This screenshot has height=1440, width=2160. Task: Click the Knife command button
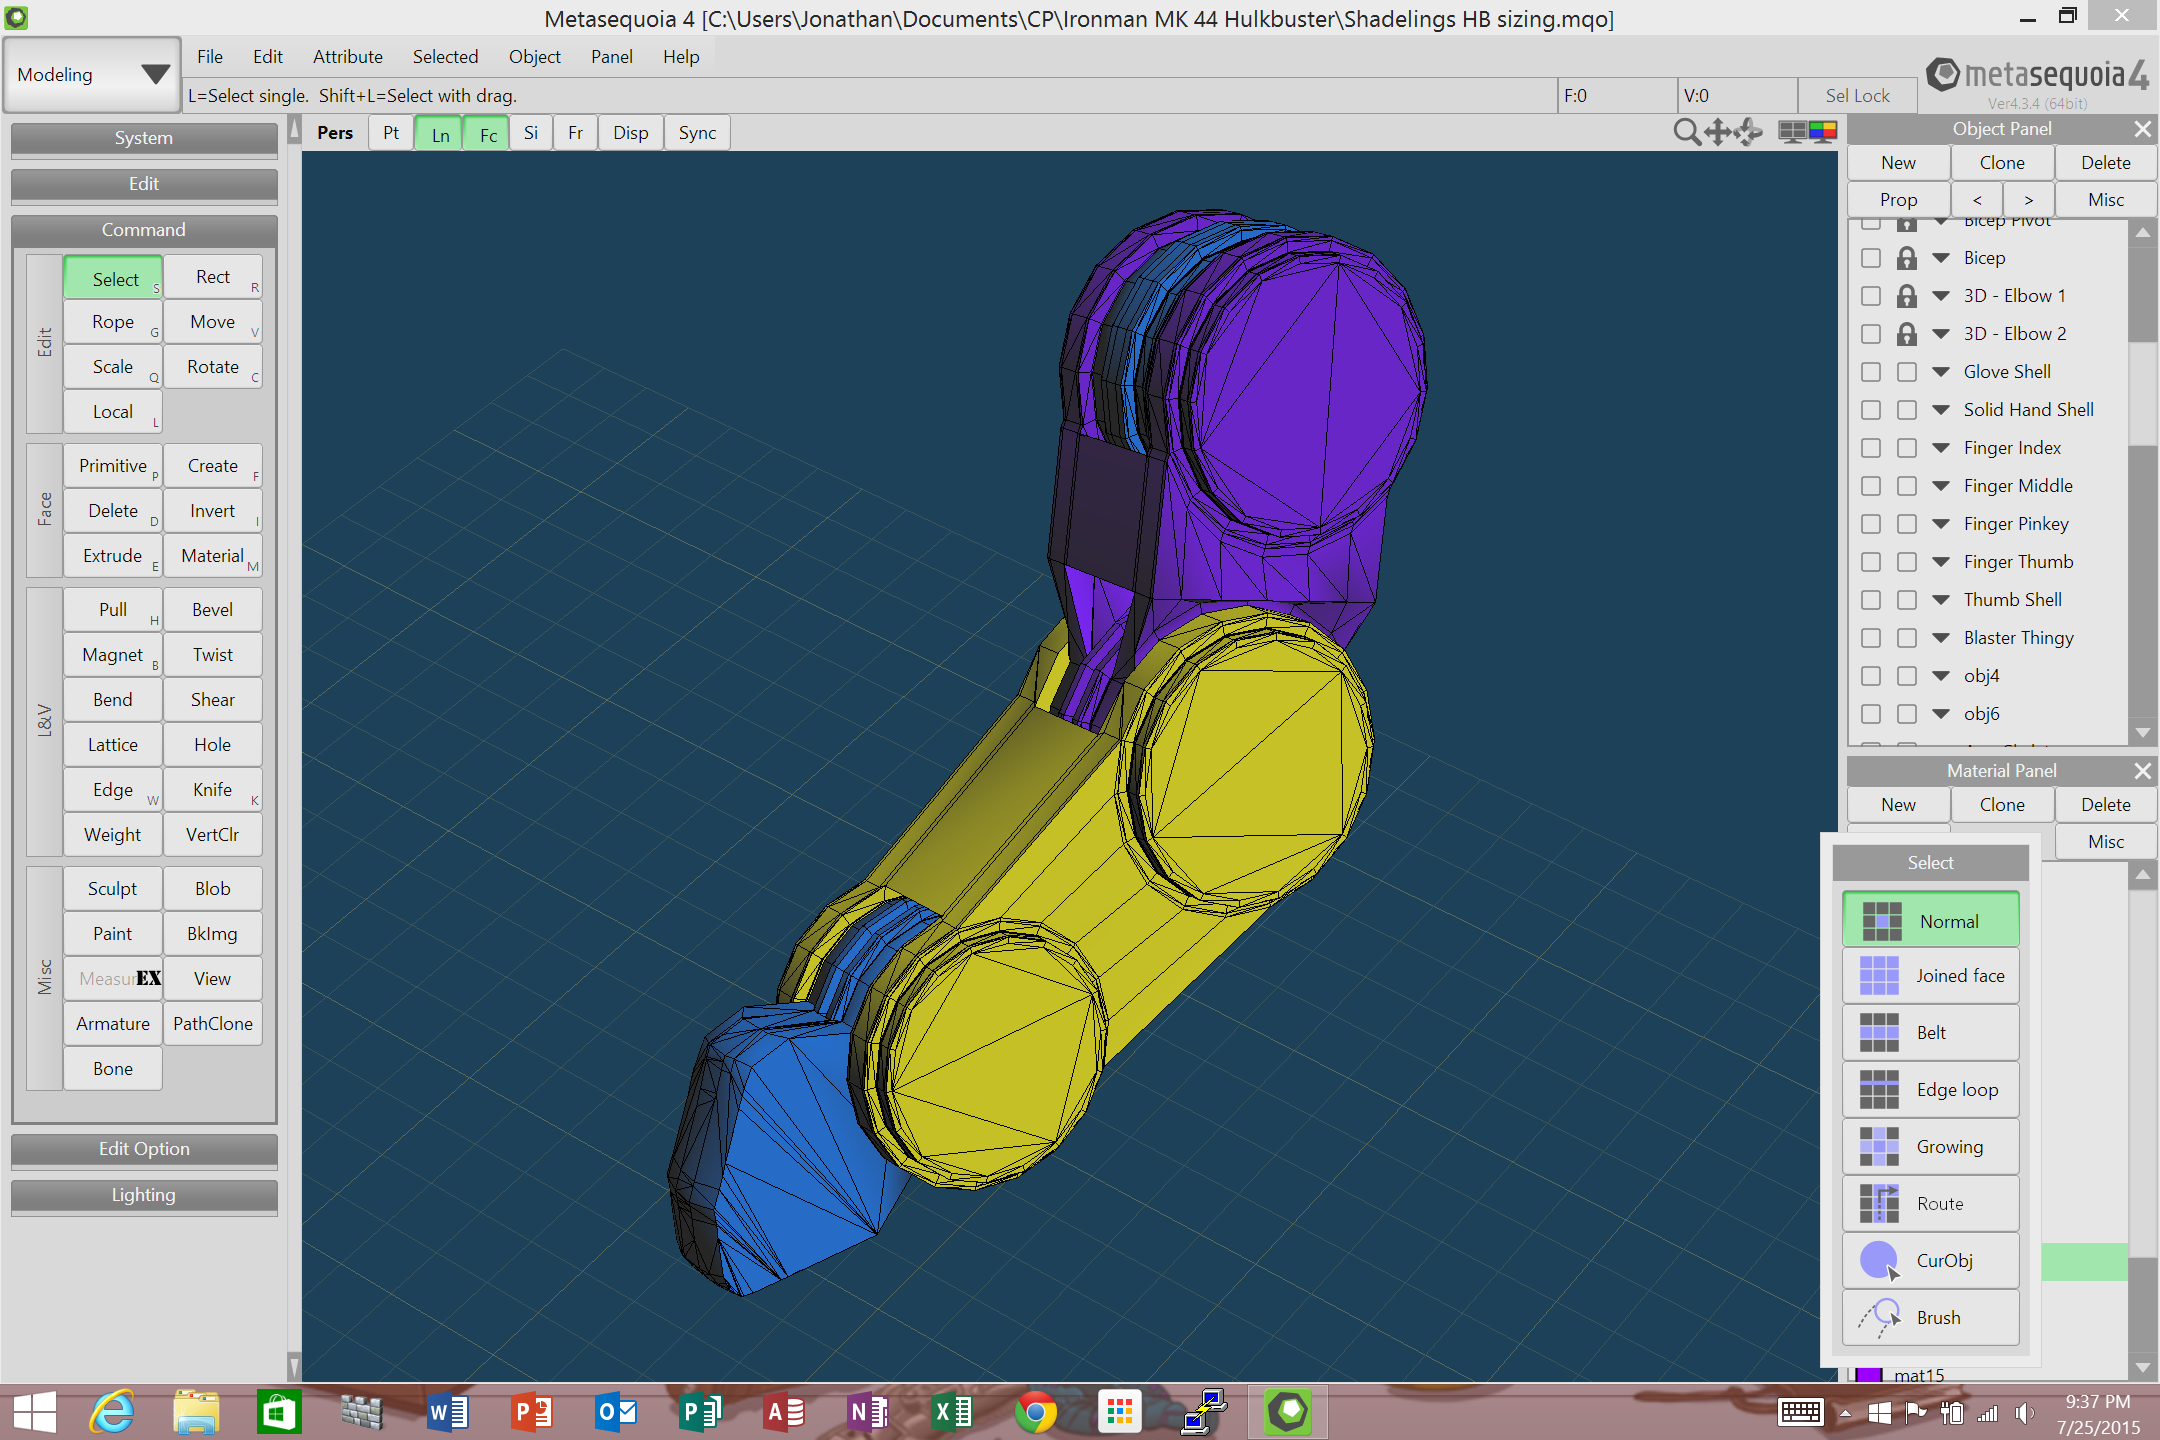coord(213,790)
